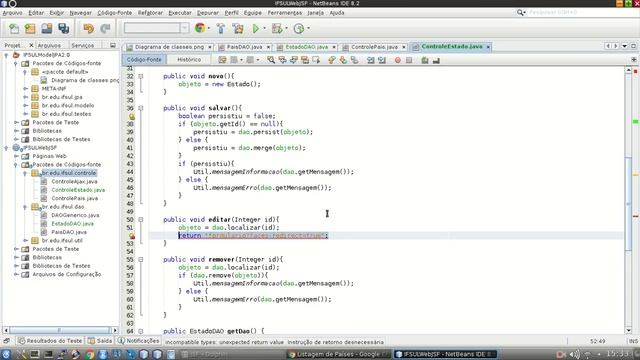Switch to the PaisDAO.java editor tab
This screenshot has height=360, width=640.
pyautogui.click(x=244, y=47)
